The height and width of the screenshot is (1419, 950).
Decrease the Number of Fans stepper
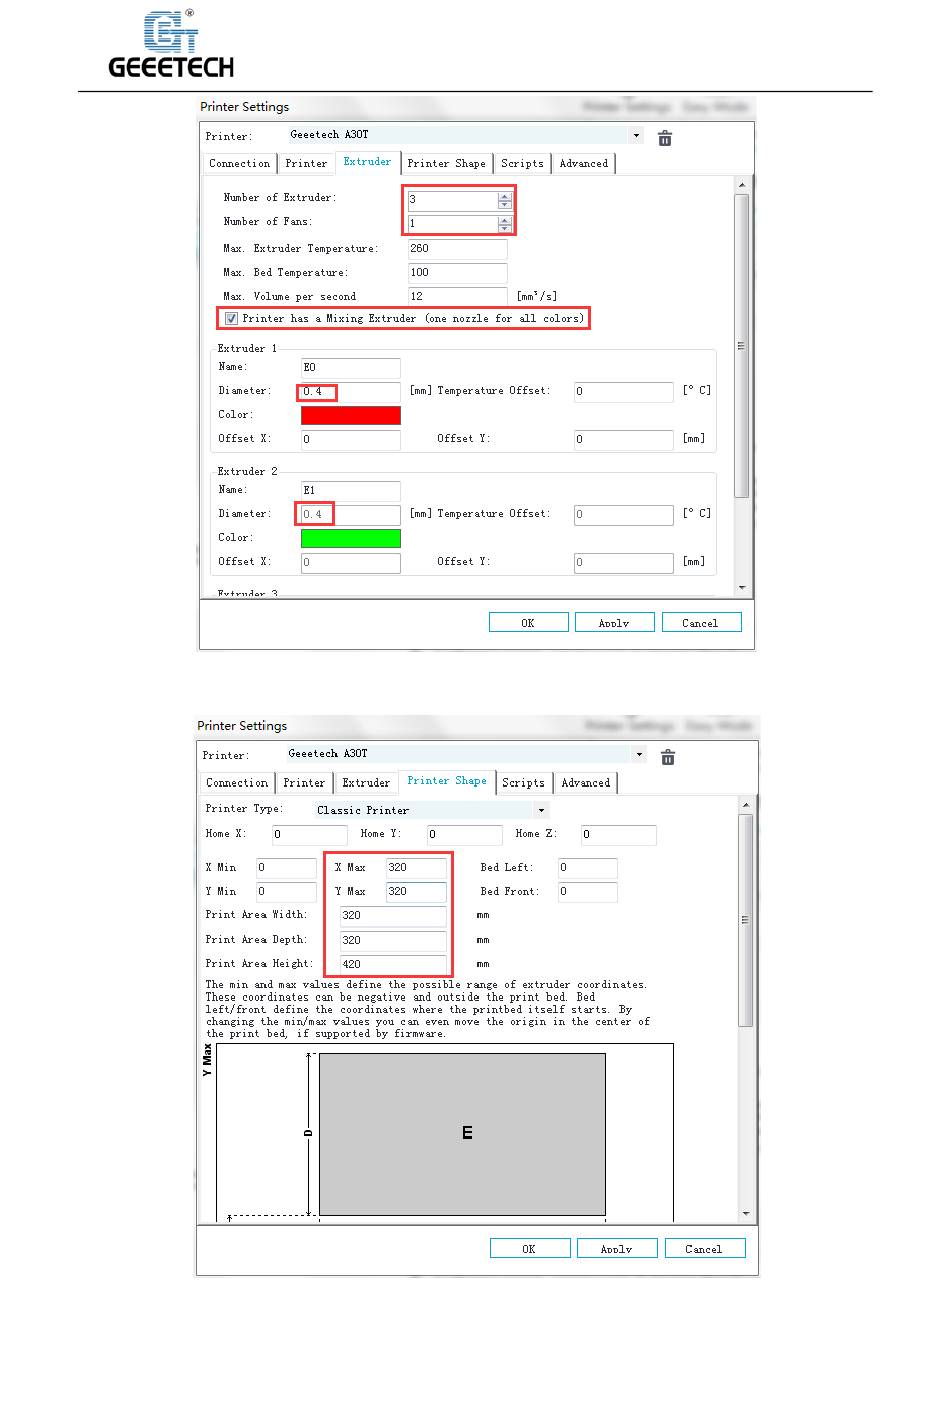tap(505, 228)
